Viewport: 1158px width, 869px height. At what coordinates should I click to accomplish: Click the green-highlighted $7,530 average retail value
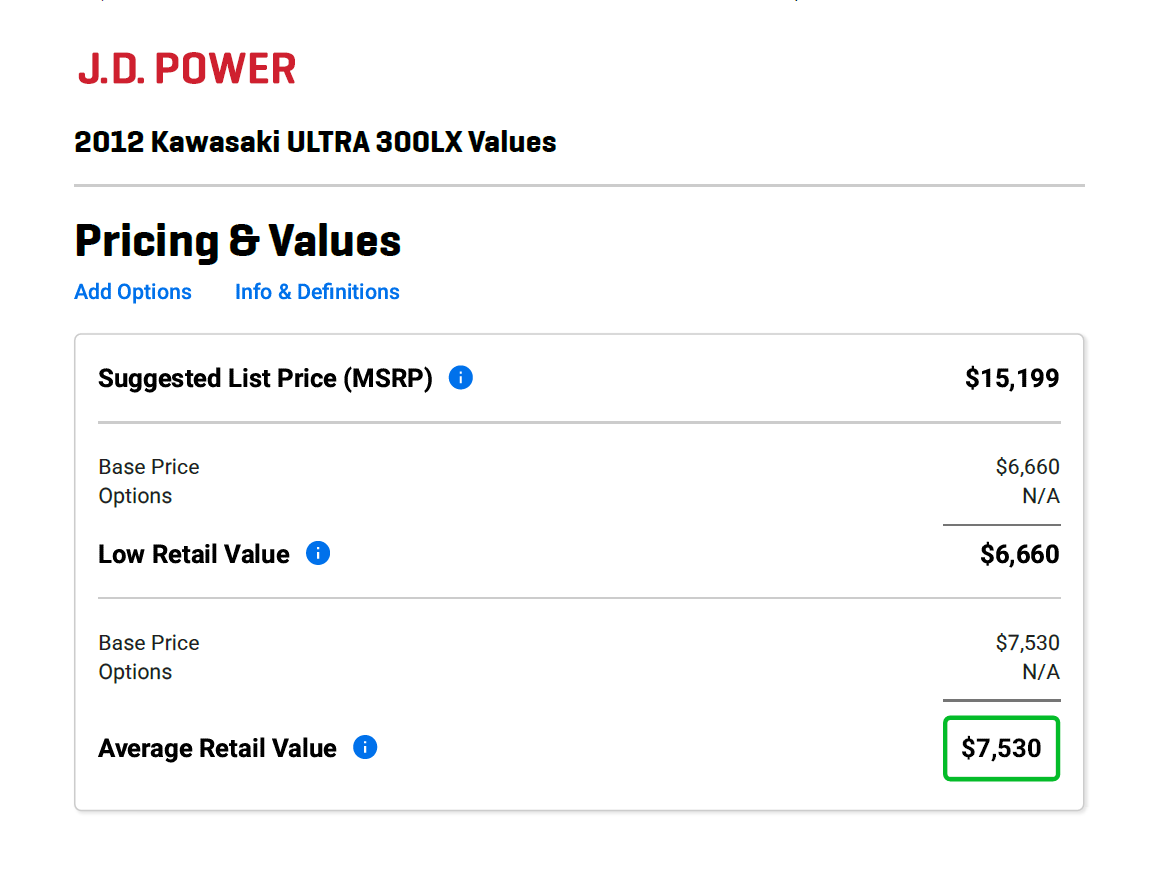(x=1001, y=748)
